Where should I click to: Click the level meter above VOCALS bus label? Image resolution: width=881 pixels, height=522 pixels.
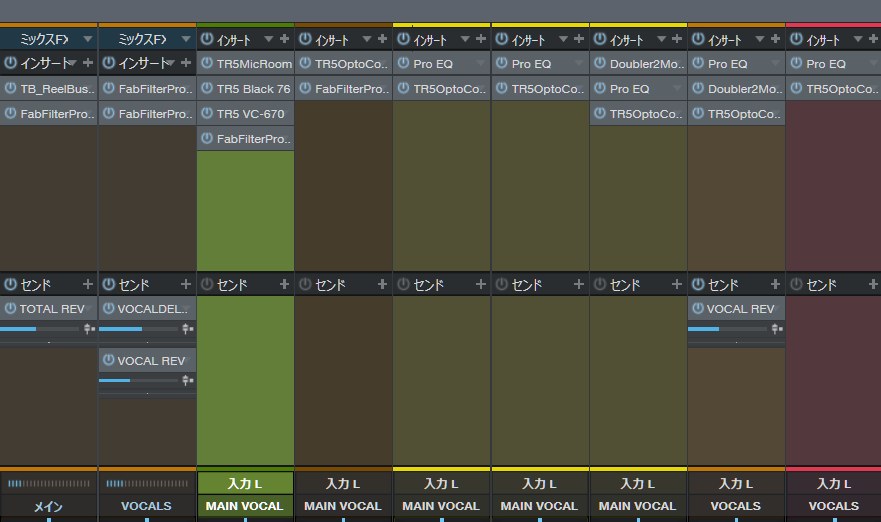point(147,483)
